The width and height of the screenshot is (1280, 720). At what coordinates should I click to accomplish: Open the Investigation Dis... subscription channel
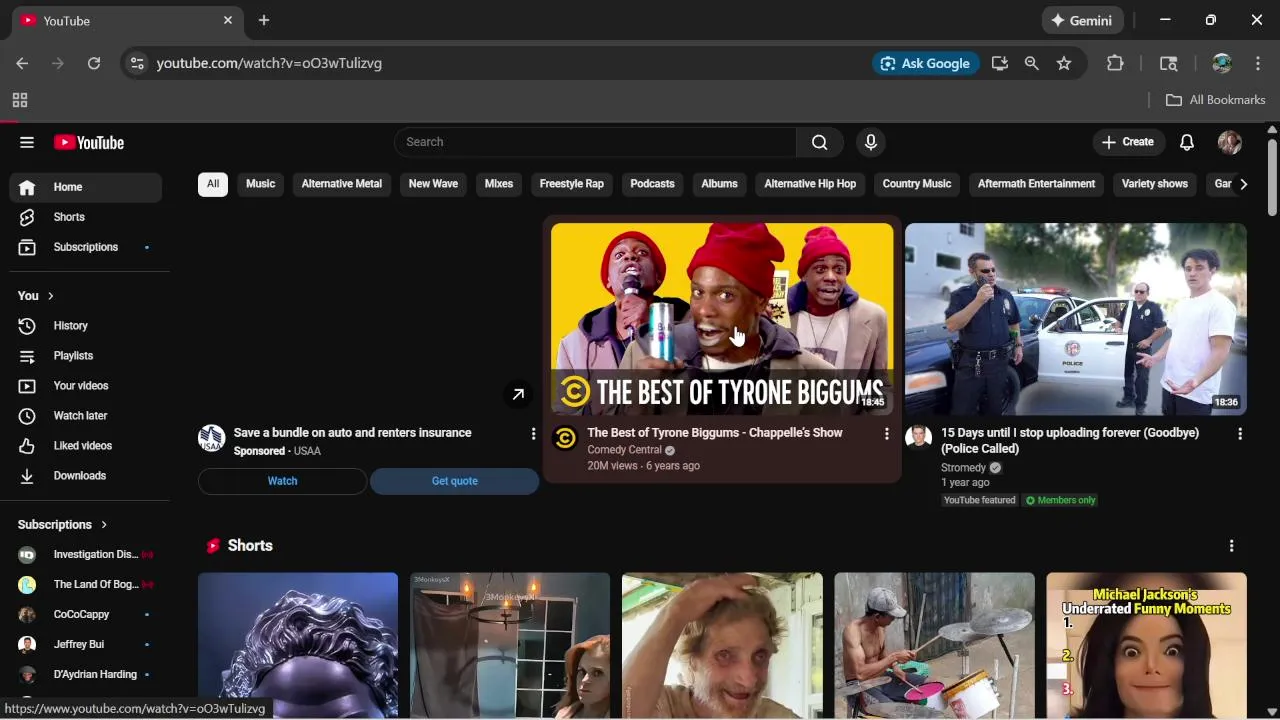(x=86, y=555)
